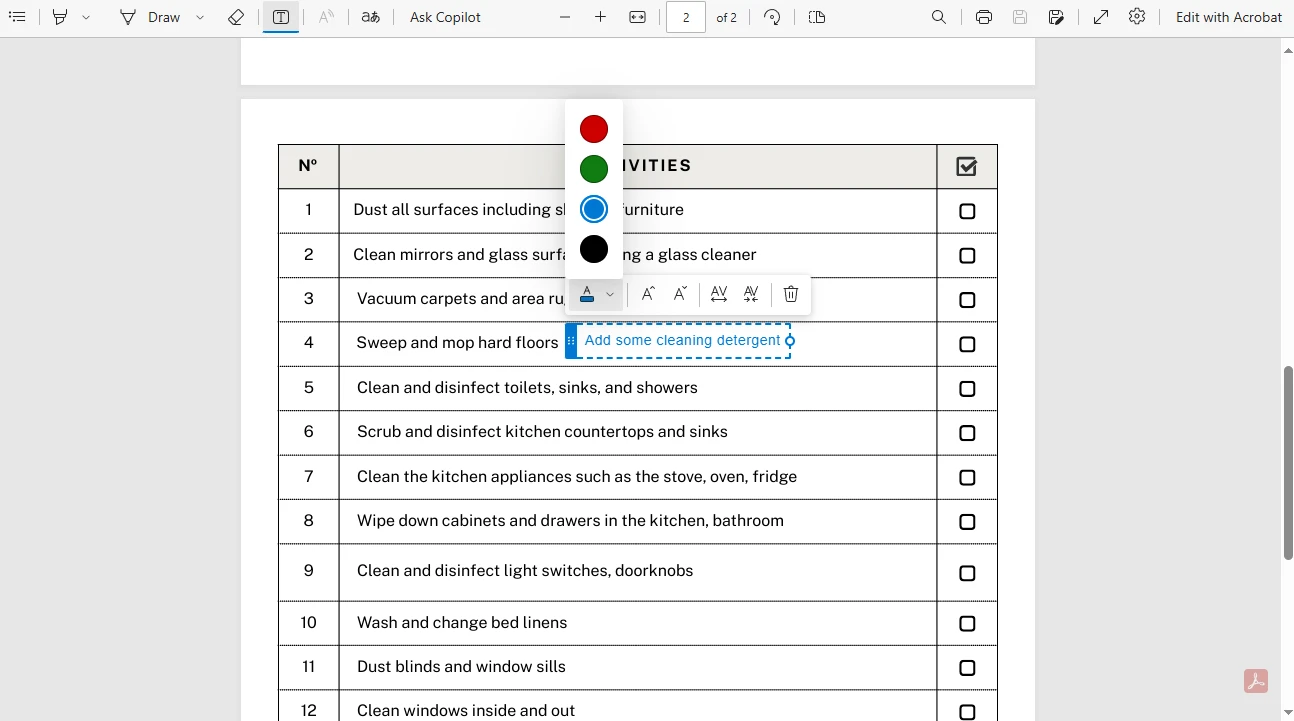This screenshot has width=1294, height=721.
Task: Decrease font size of the text box
Action: coord(680,294)
